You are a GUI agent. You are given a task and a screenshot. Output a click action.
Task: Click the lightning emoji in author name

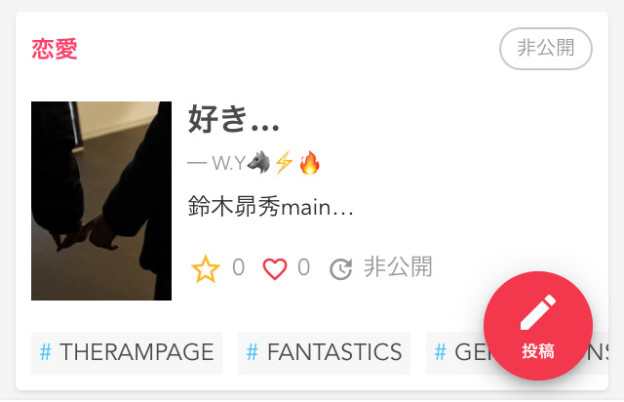285,162
